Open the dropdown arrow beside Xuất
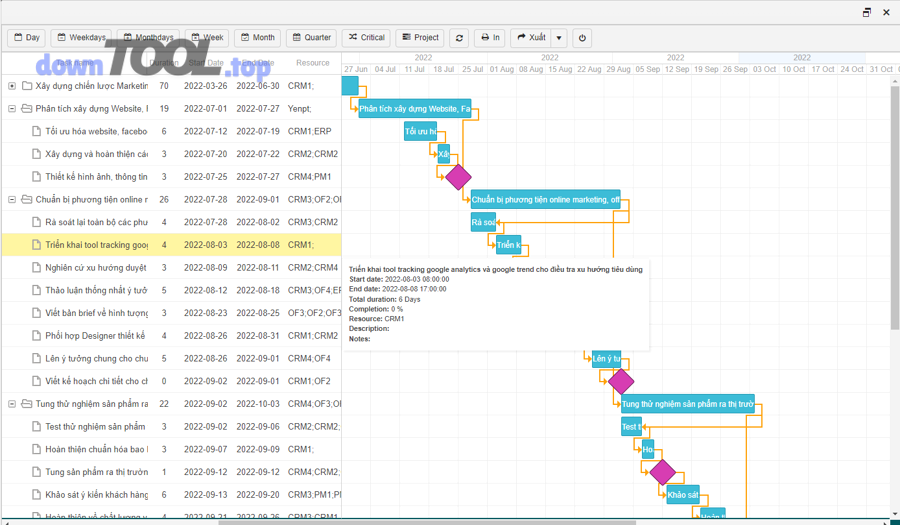 coord(559,38)
